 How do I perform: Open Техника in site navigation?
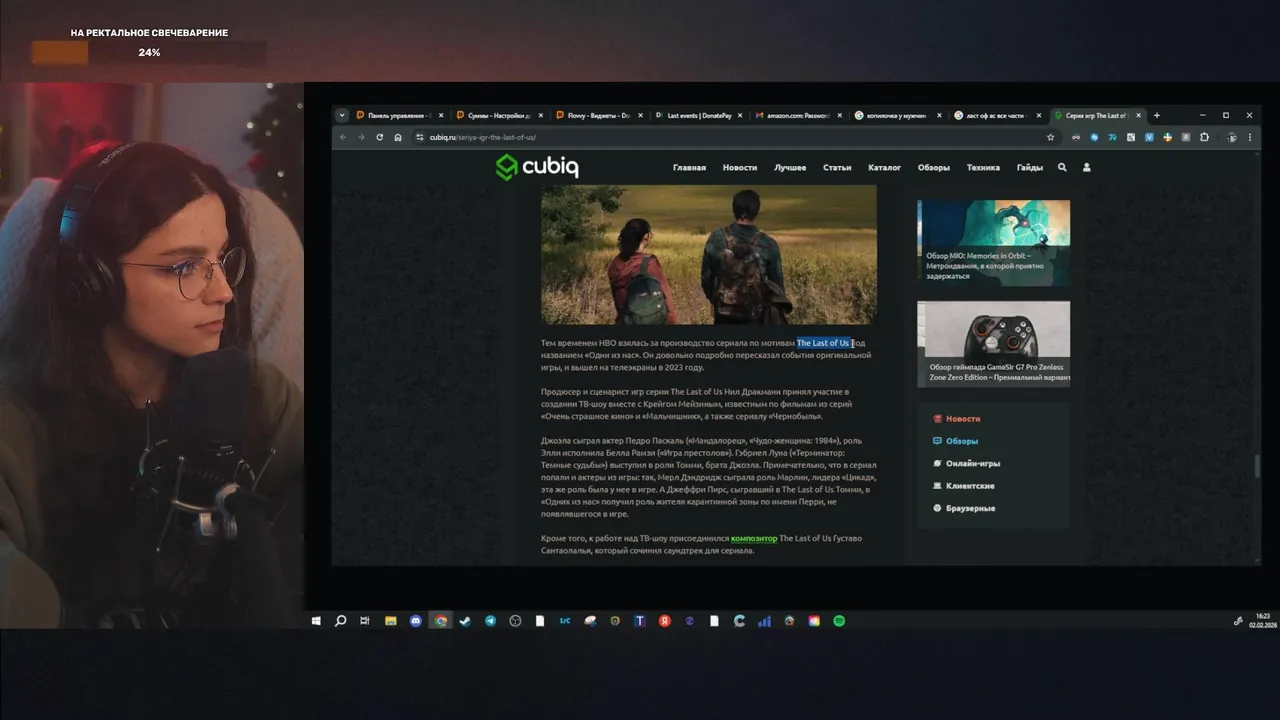[x=983, y=168]
